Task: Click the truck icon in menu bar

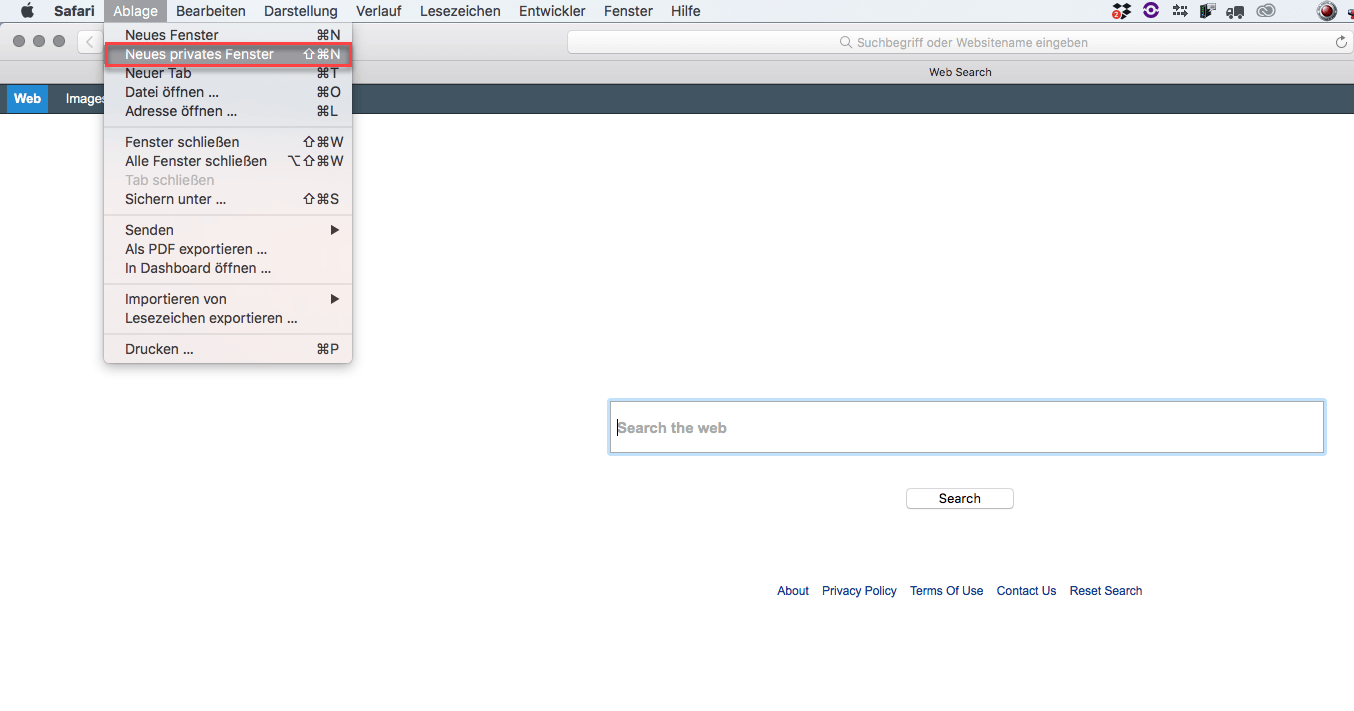Action: tap(1236, 11)
